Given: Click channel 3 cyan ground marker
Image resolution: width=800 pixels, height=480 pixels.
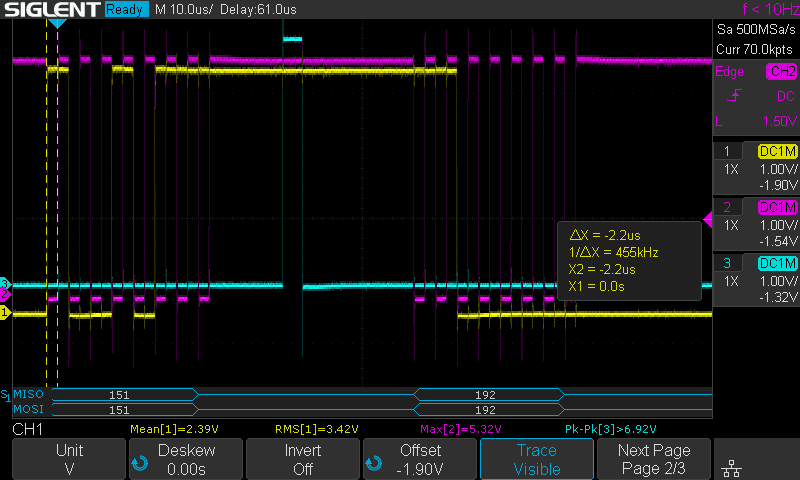Looking at the screenshot, I should click(x=5, y=283).
